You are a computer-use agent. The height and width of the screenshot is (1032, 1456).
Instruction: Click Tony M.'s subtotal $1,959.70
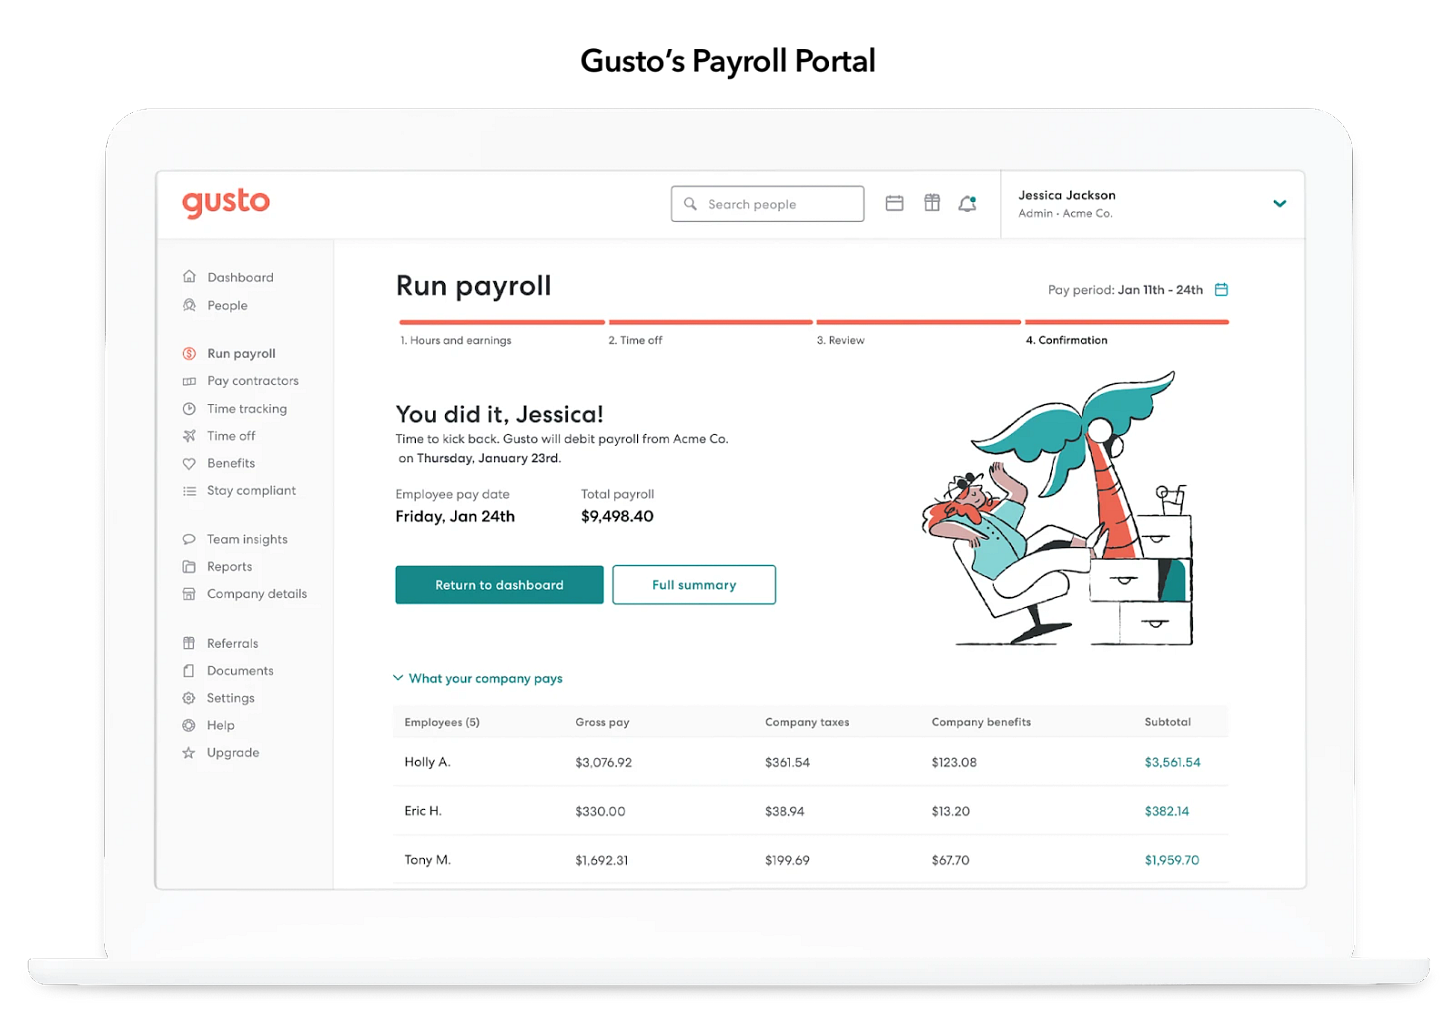pos(1171,860)
